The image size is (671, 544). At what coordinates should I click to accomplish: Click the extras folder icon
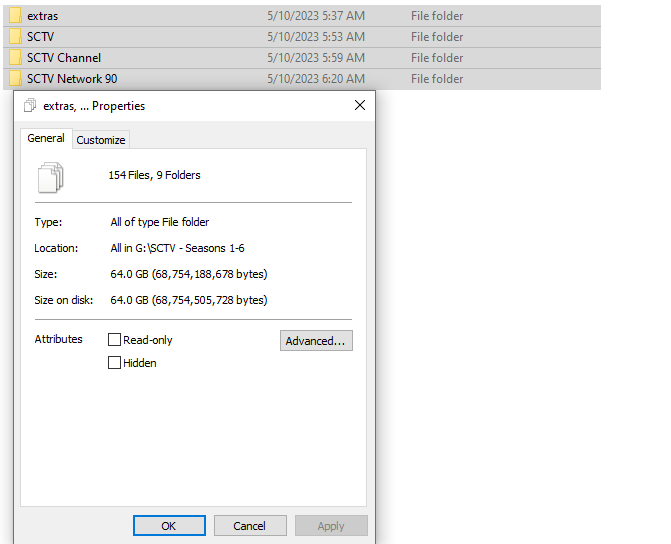point(15,16)
